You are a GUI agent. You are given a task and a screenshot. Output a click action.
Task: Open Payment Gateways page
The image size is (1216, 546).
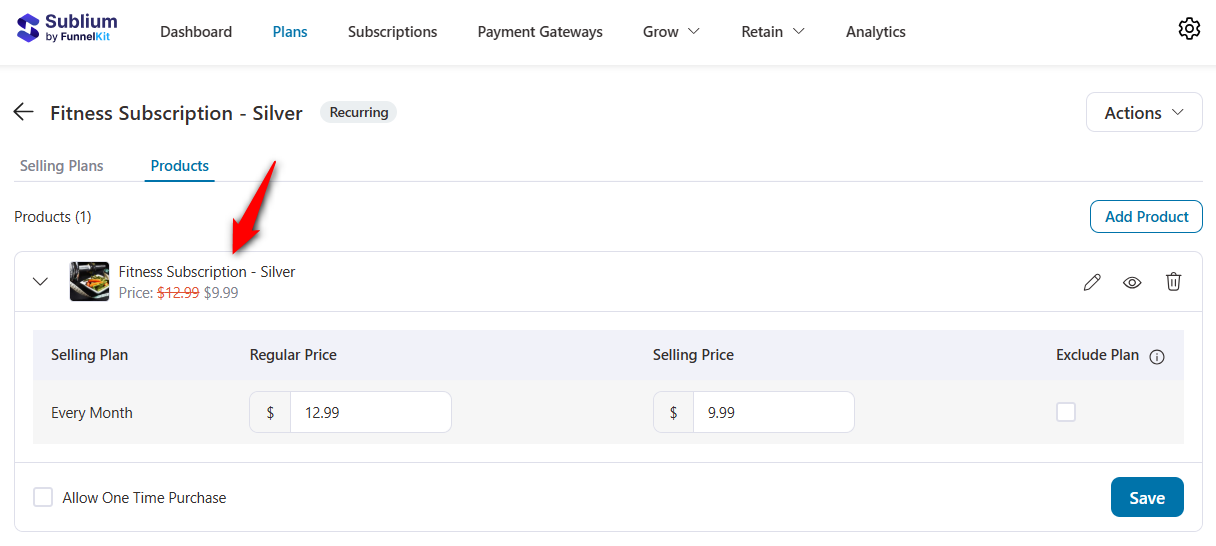pos(540,32)
